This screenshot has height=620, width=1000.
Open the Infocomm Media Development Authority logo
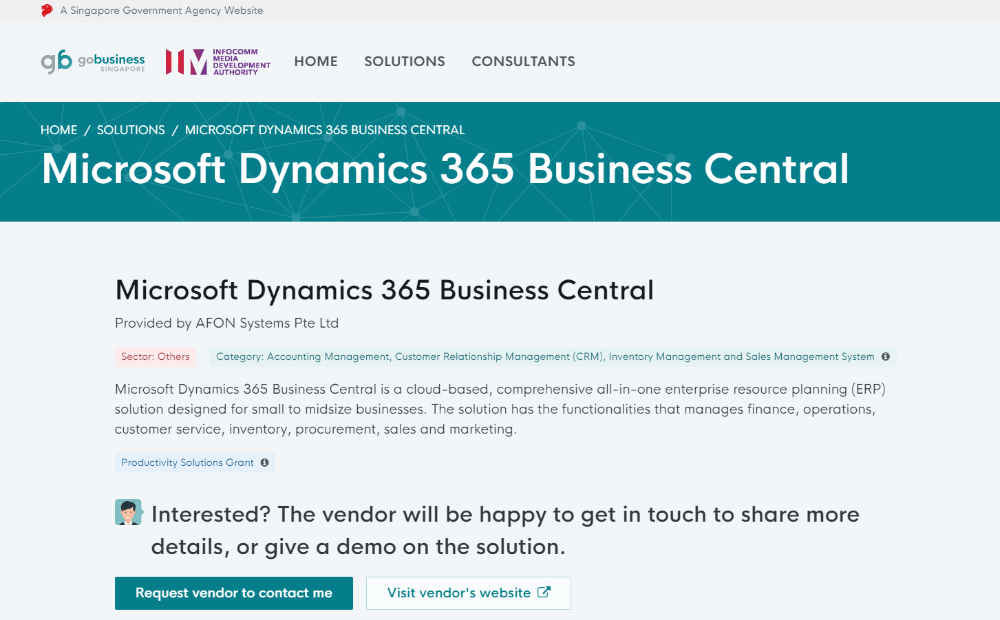218,62
